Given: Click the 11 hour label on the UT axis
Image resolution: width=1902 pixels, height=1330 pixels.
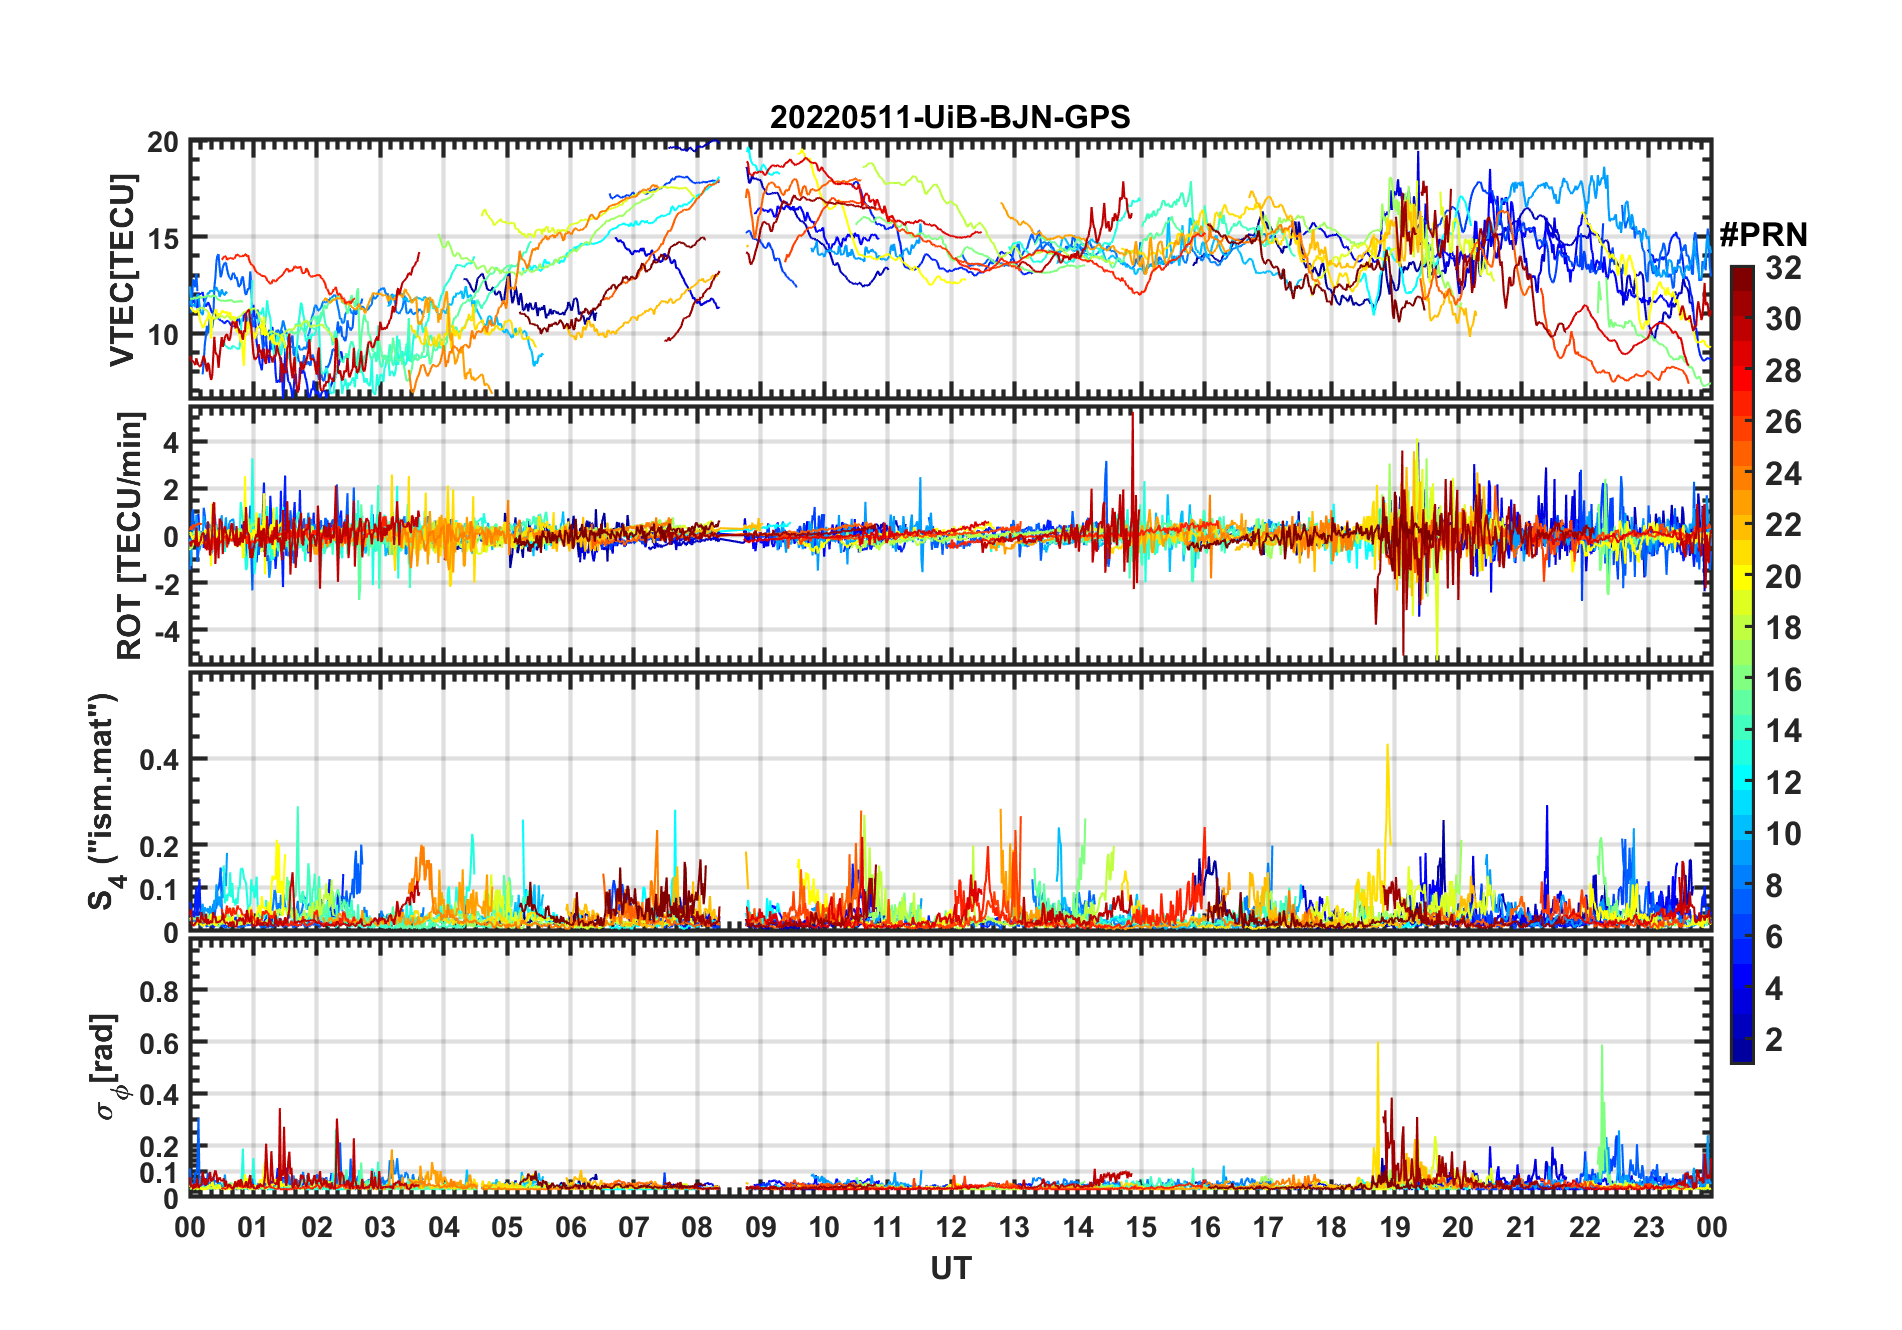Looking at the screenshot, I should pos(888,1228).
